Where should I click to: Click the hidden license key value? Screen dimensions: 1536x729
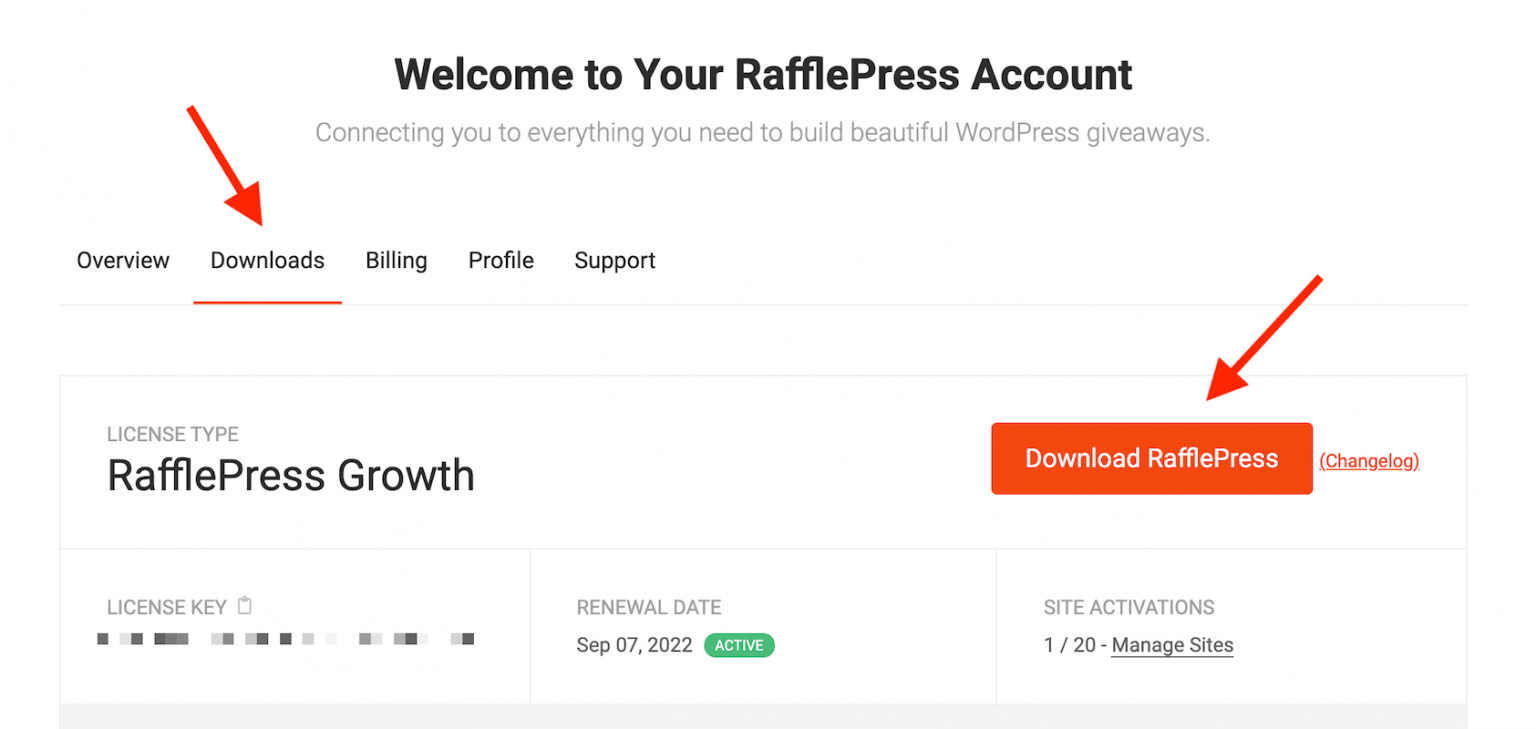[285, 639]
